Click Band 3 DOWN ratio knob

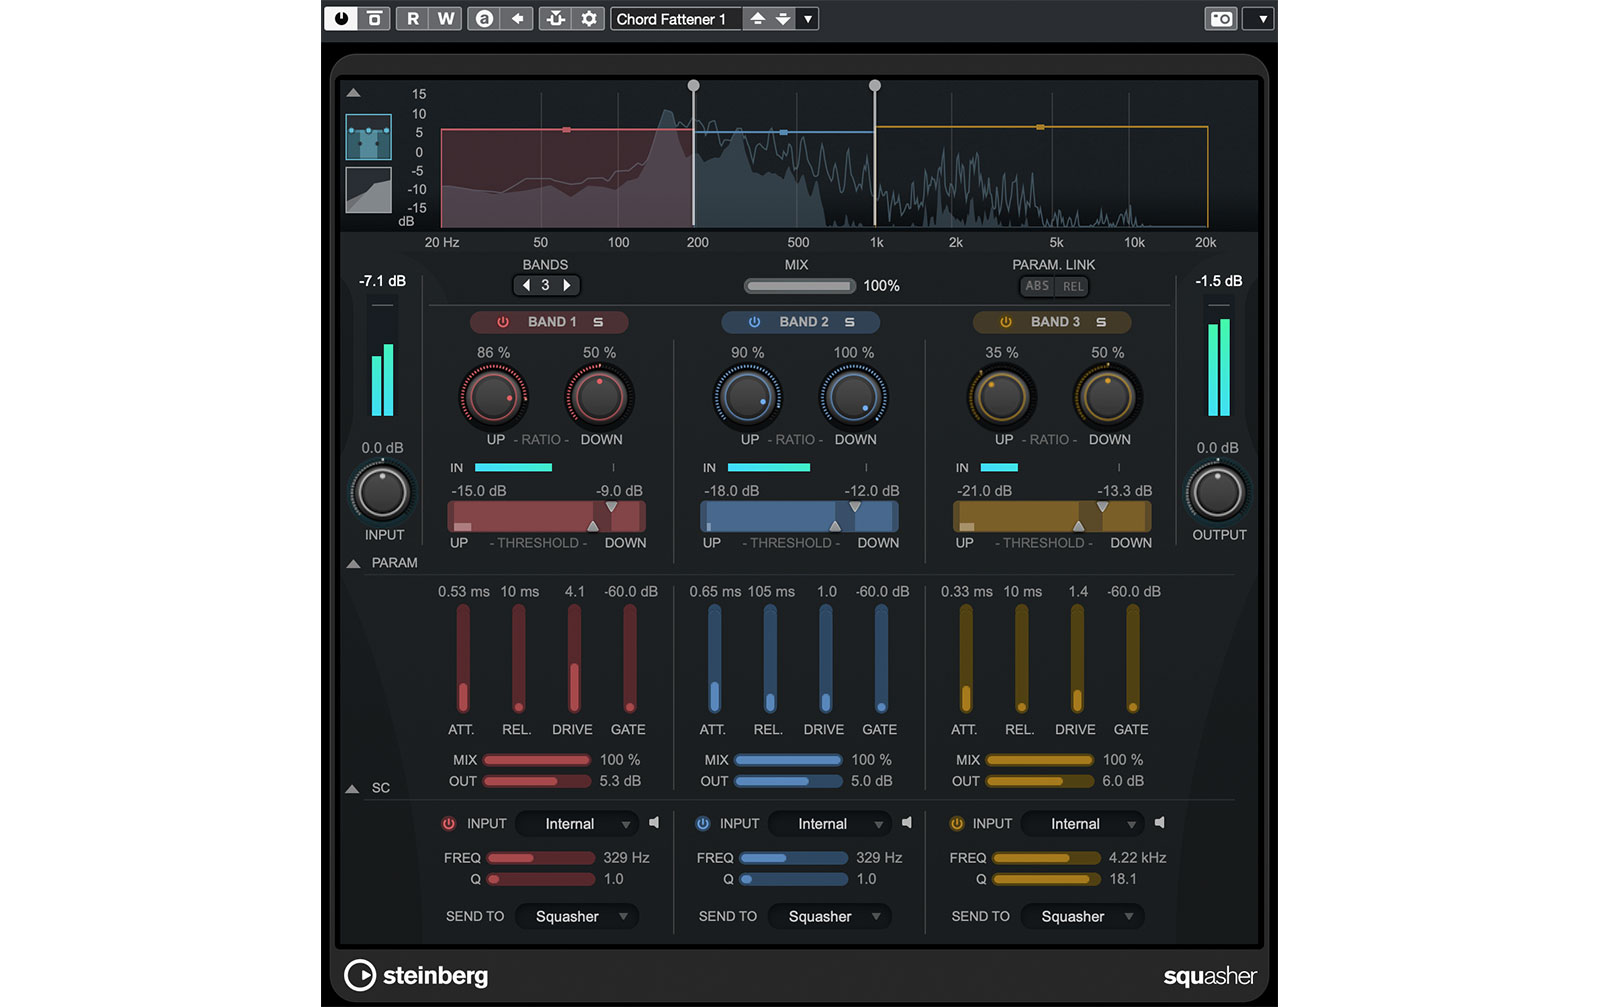pyautogui.click(x=1107, y=397)
